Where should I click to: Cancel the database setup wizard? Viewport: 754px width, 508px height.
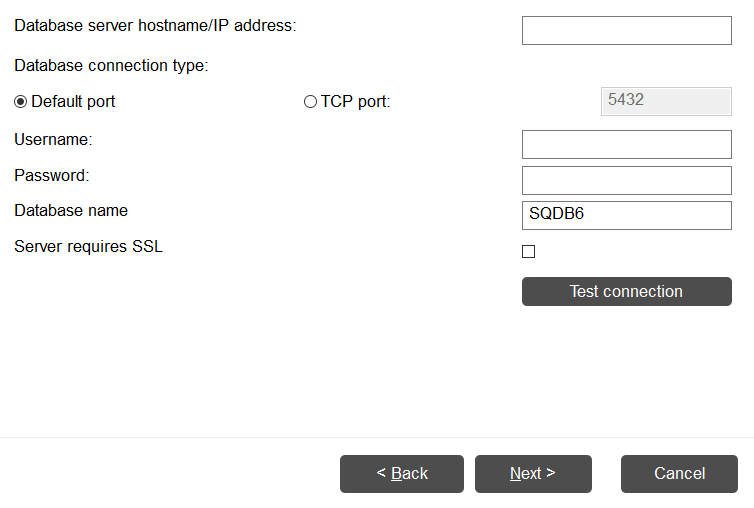point(680,474)
